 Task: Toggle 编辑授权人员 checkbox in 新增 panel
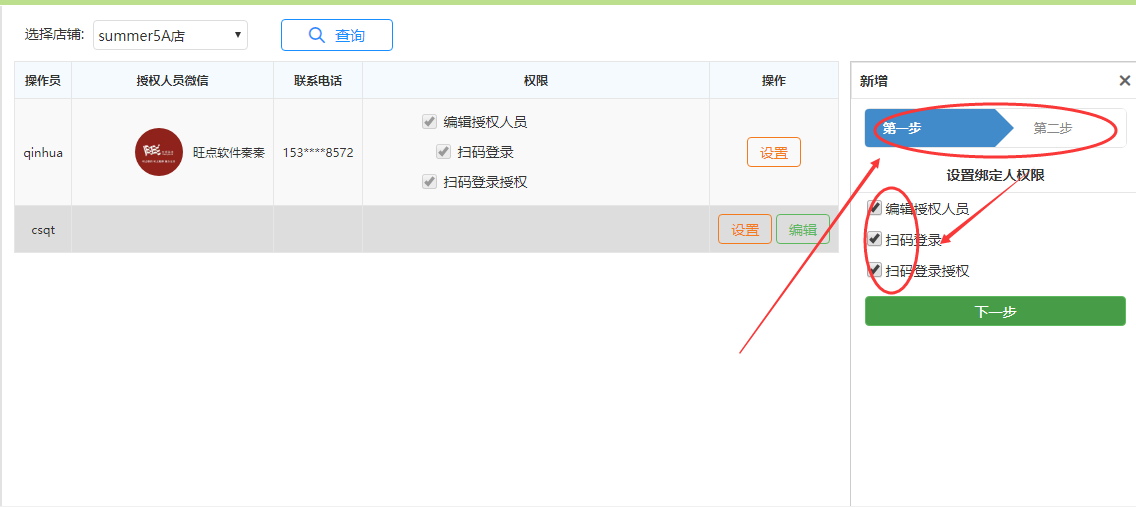tap(874, 209)
